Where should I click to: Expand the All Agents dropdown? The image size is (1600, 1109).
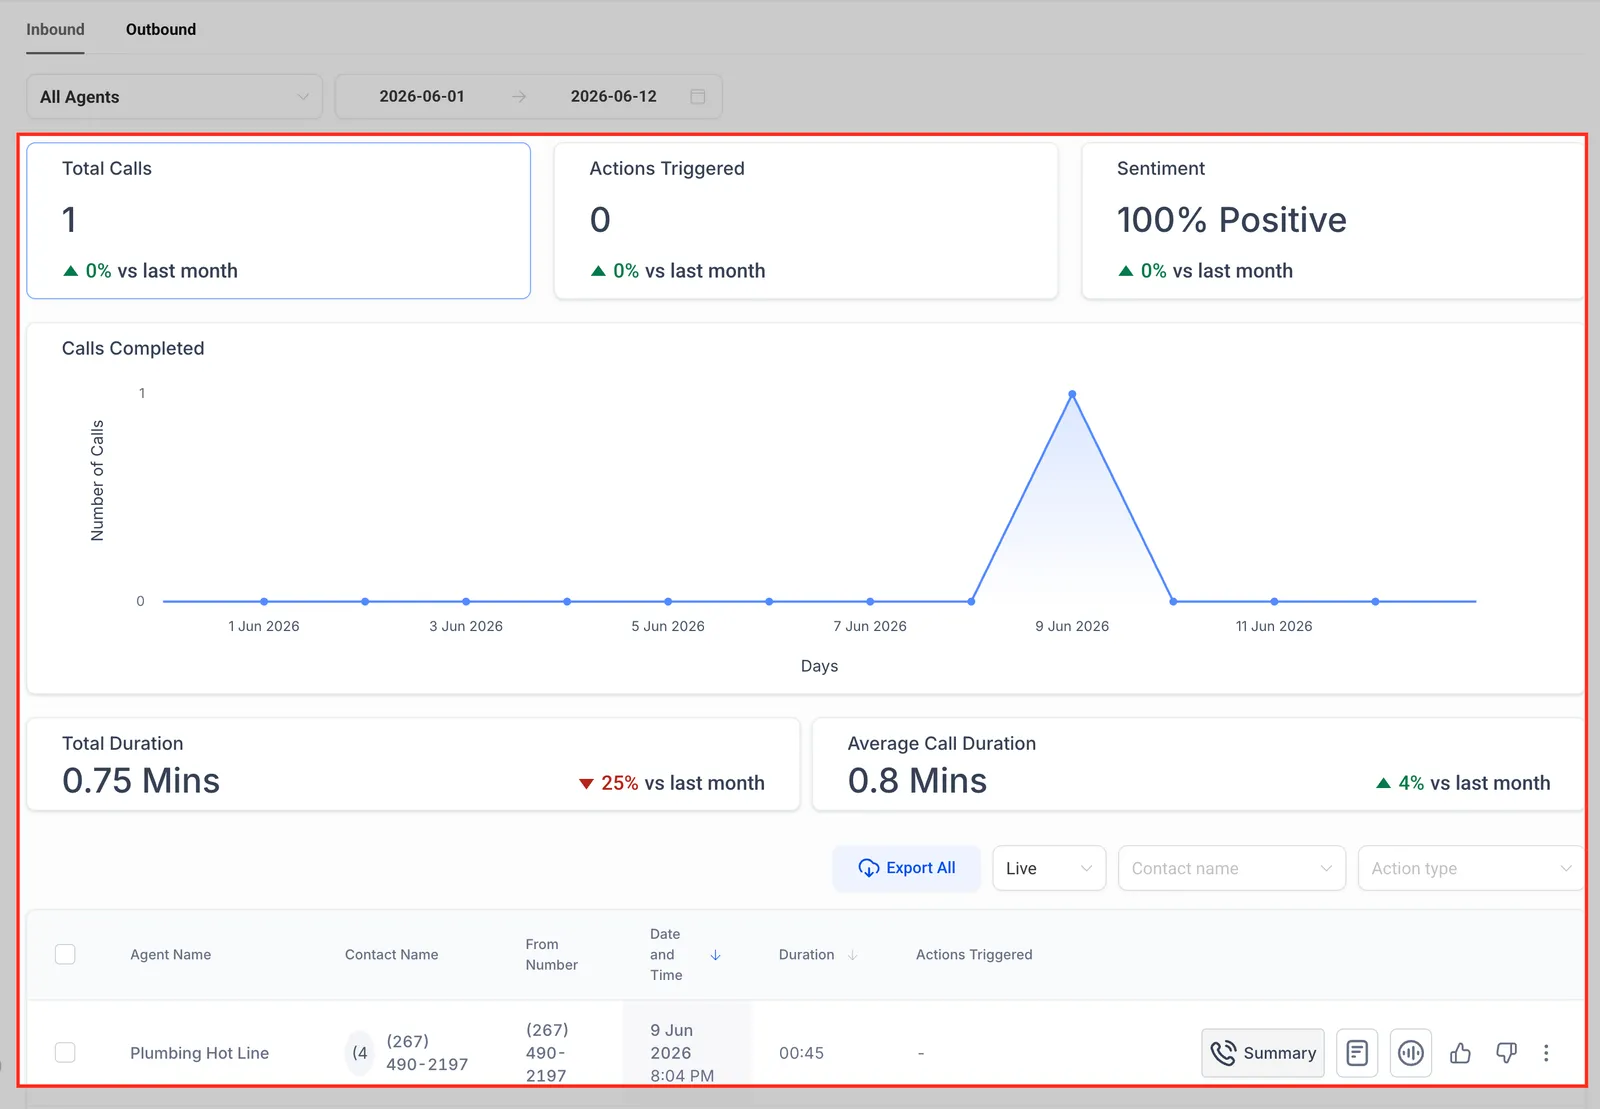(x=174, y=97)
